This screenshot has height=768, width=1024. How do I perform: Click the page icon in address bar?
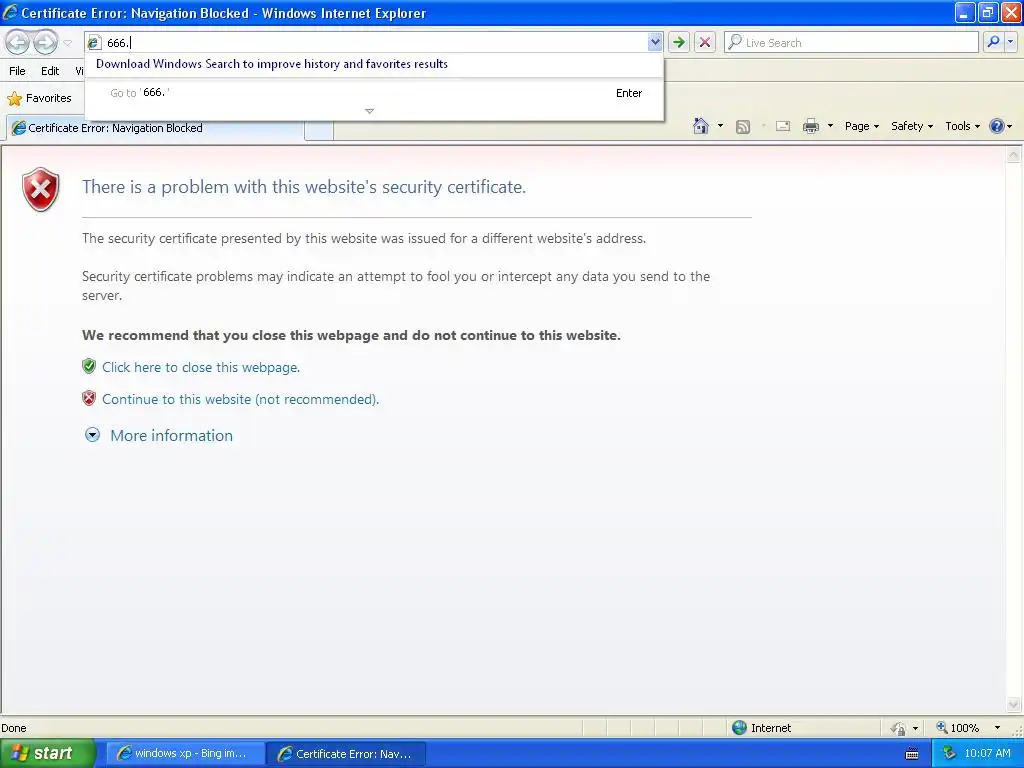(94, 42)
